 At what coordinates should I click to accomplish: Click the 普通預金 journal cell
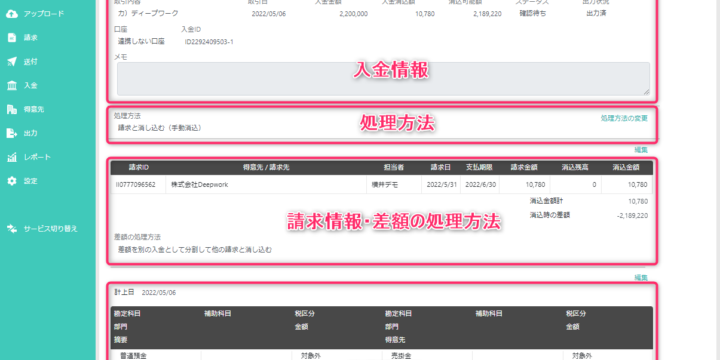coord(133,356)
